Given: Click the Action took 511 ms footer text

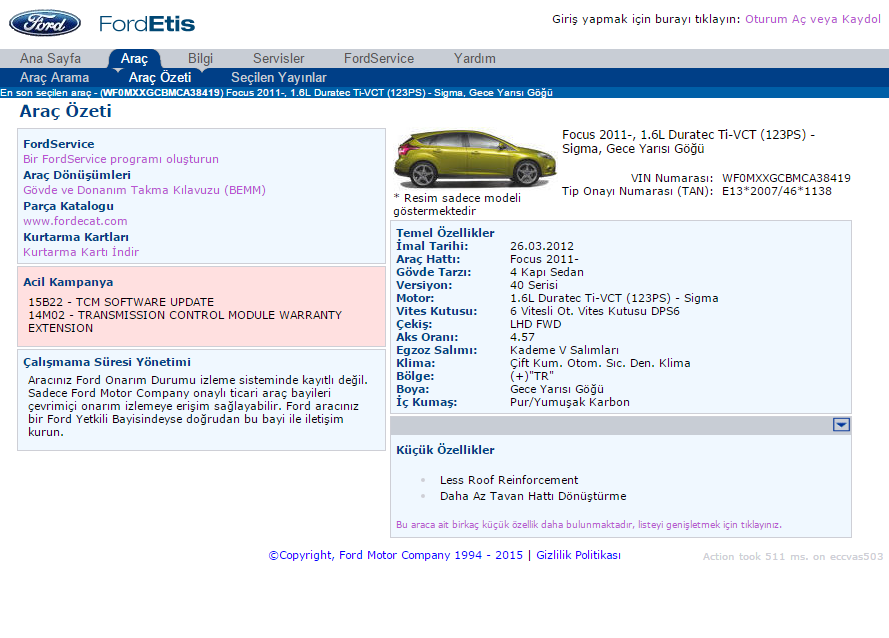Looking at the screenshot, I should tap(793, 557).
